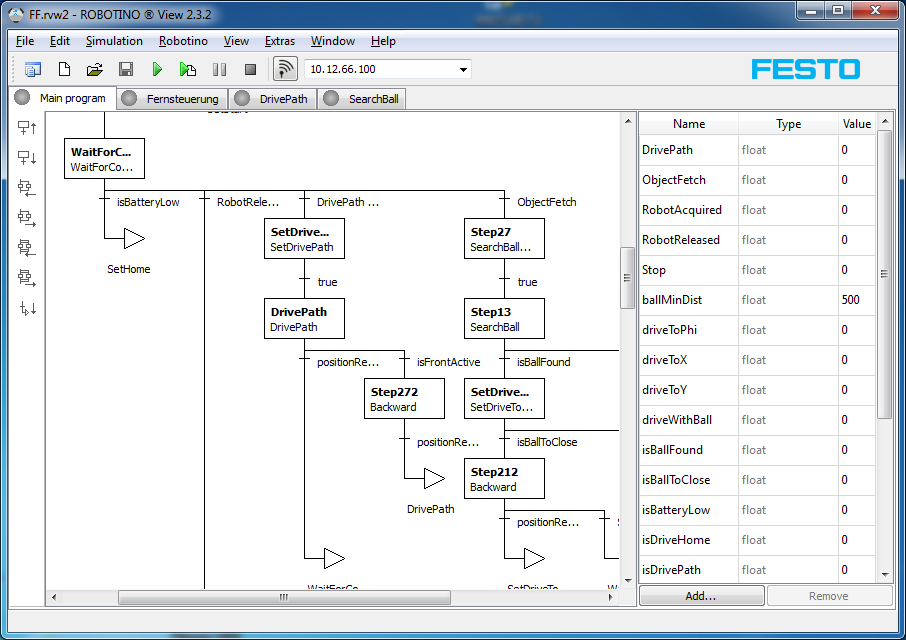
Task: Click the canvas horizontal scrollbar thumb
Action: click(x=284, y=597)
